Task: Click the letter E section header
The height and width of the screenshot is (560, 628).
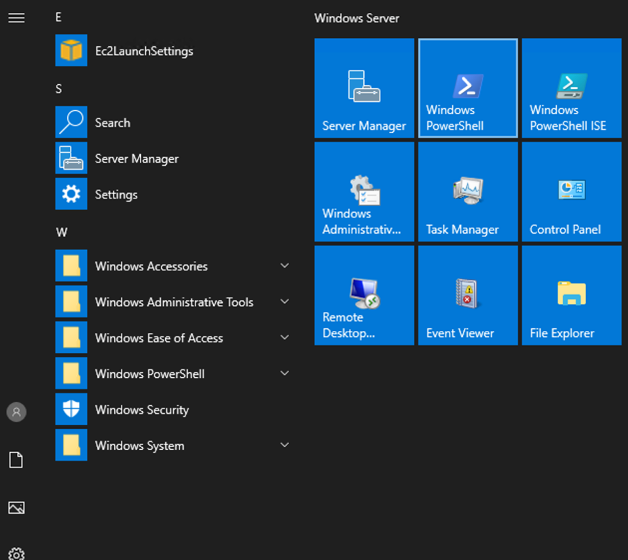Action: (58, 17)
